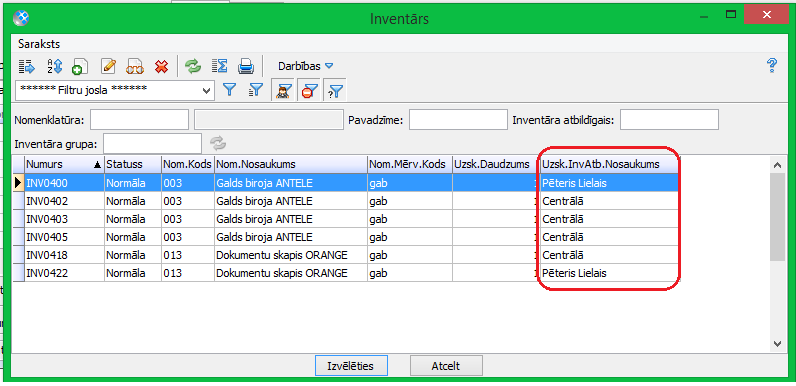Image resolution: width=796 pixels, height=386 pixels.
Task: Click the red X delete record icon
Action: pyautogui.click(x=161, y=66)
